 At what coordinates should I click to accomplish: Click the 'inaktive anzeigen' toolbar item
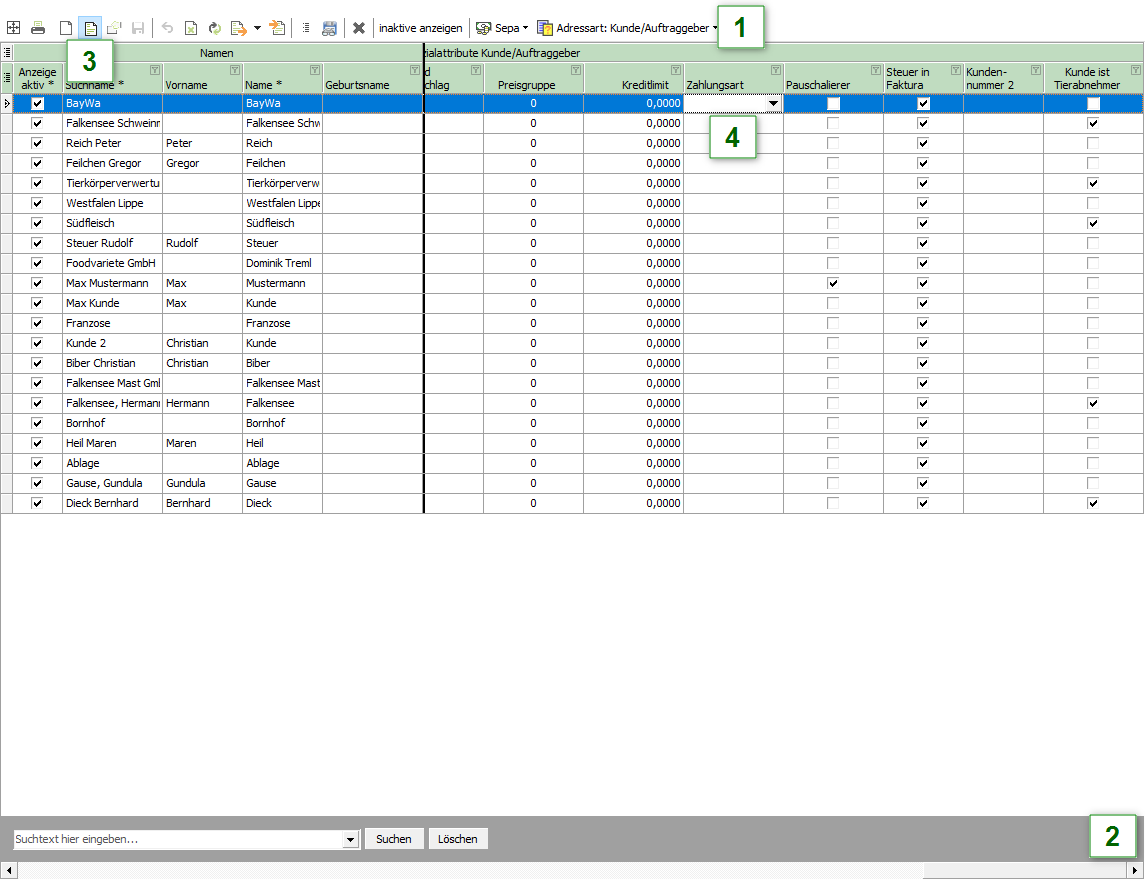pyautogui.click(x=420, y=28)
